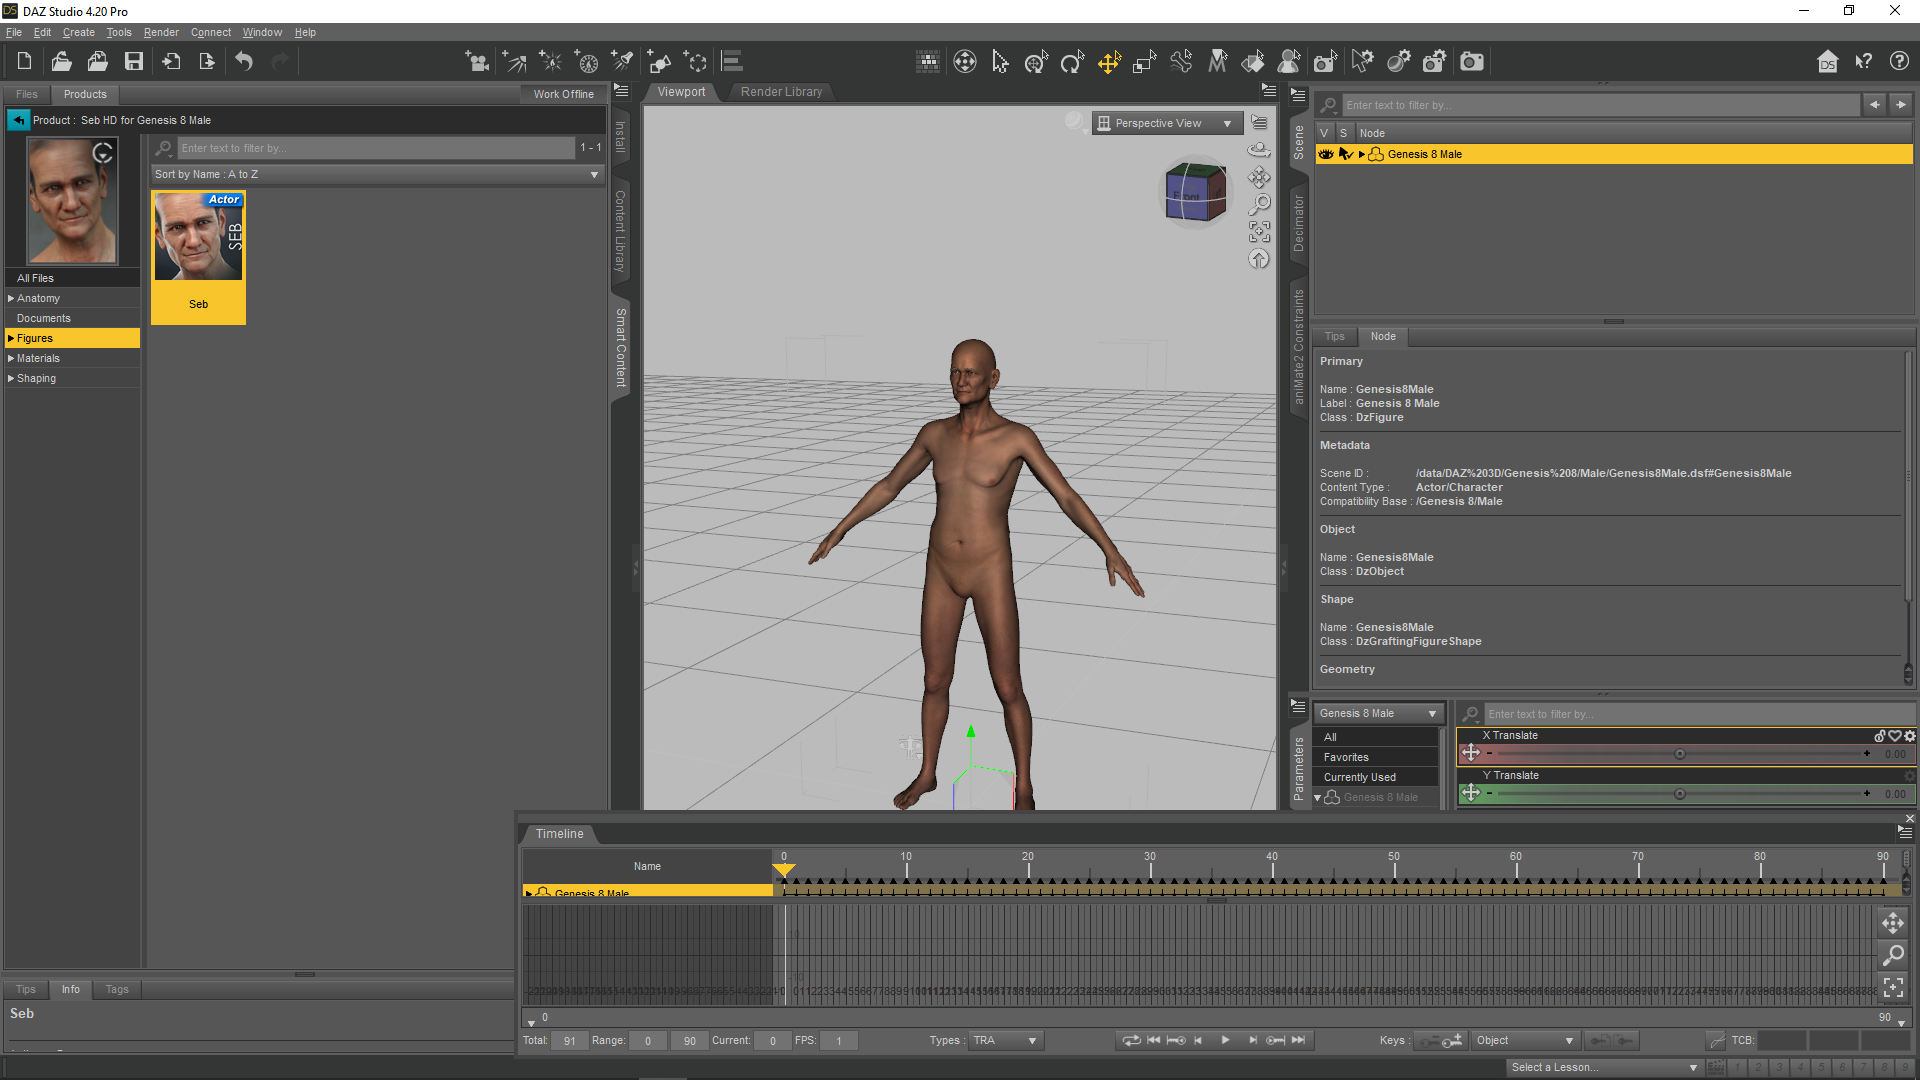Click the Save floppy disk icon
Viewport: 1920px width, 1080px height.
coord(133,62)
